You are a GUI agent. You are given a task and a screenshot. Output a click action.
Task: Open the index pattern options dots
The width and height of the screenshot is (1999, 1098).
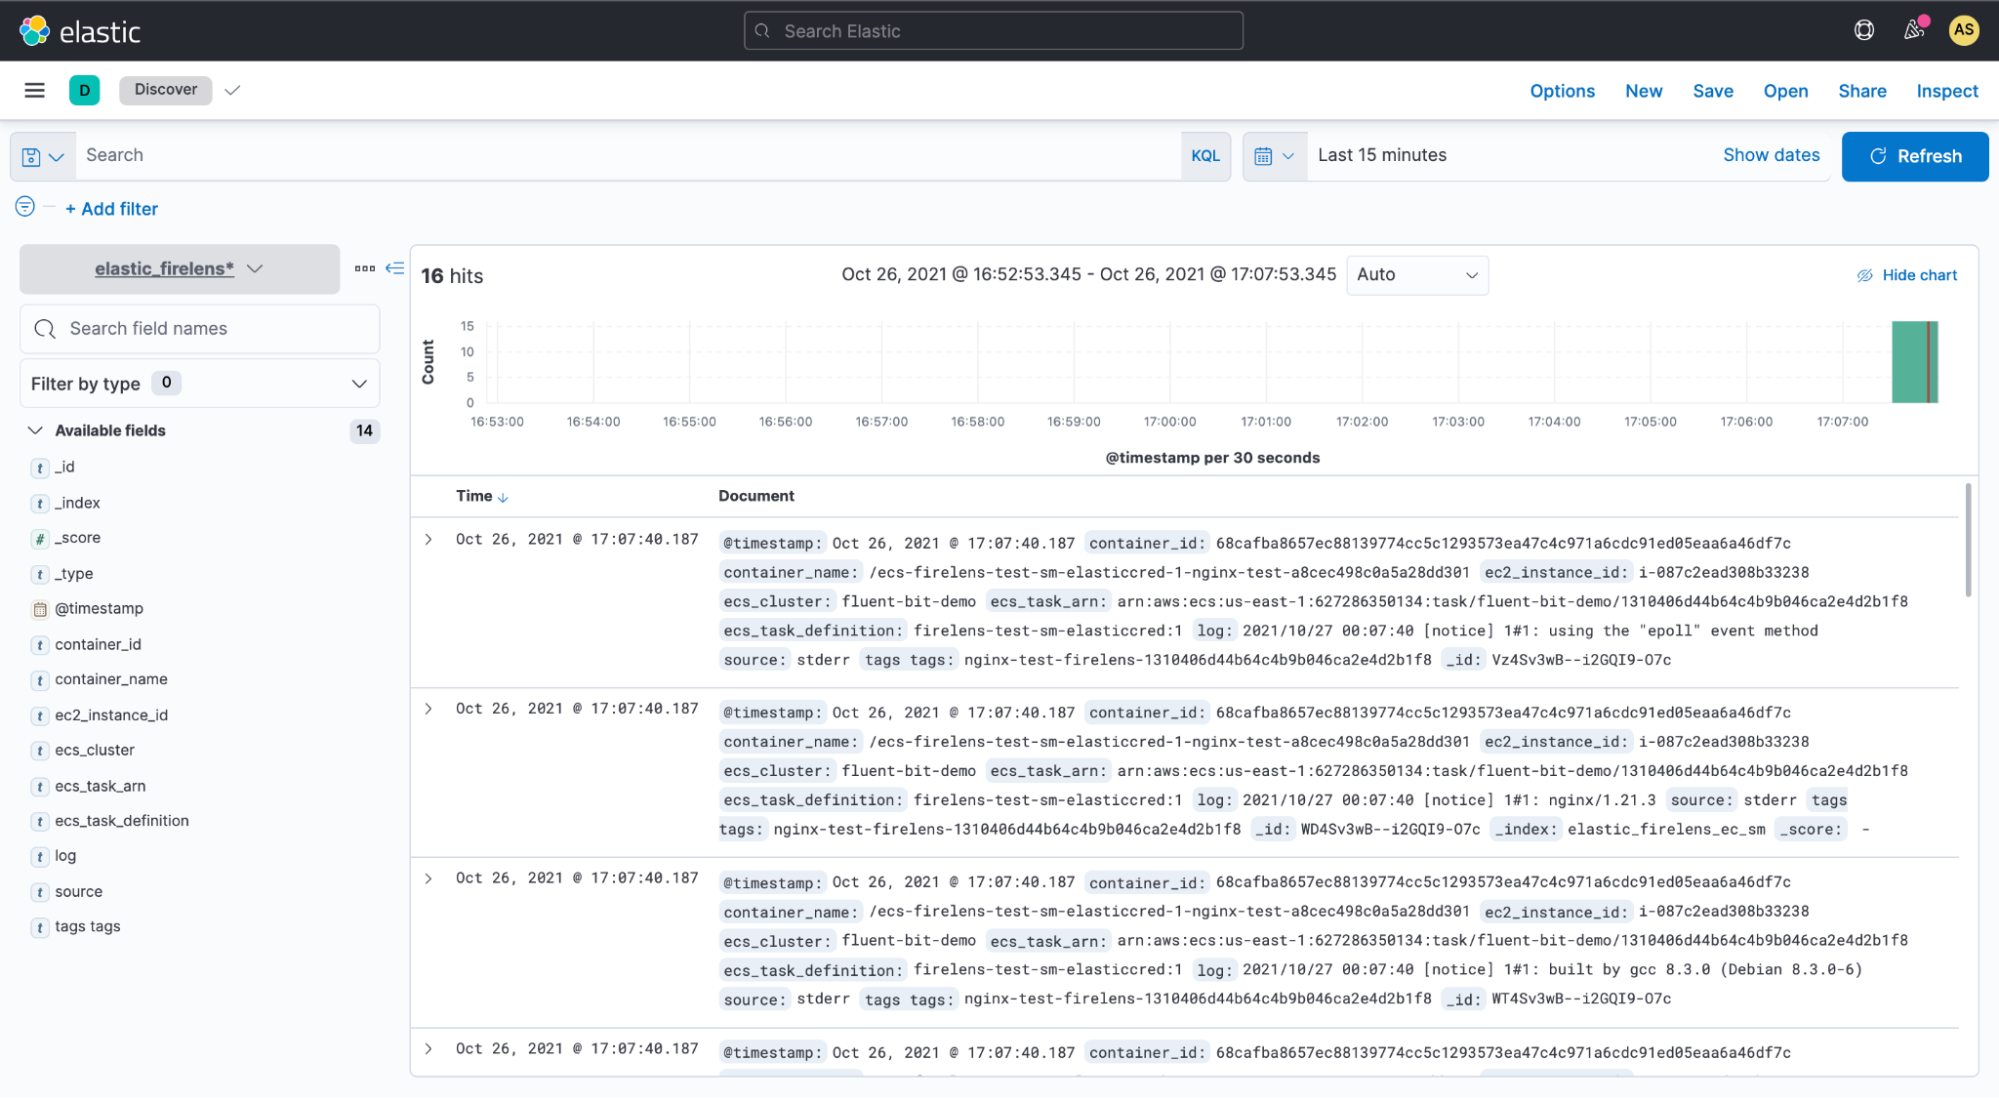tap(365, 268)
